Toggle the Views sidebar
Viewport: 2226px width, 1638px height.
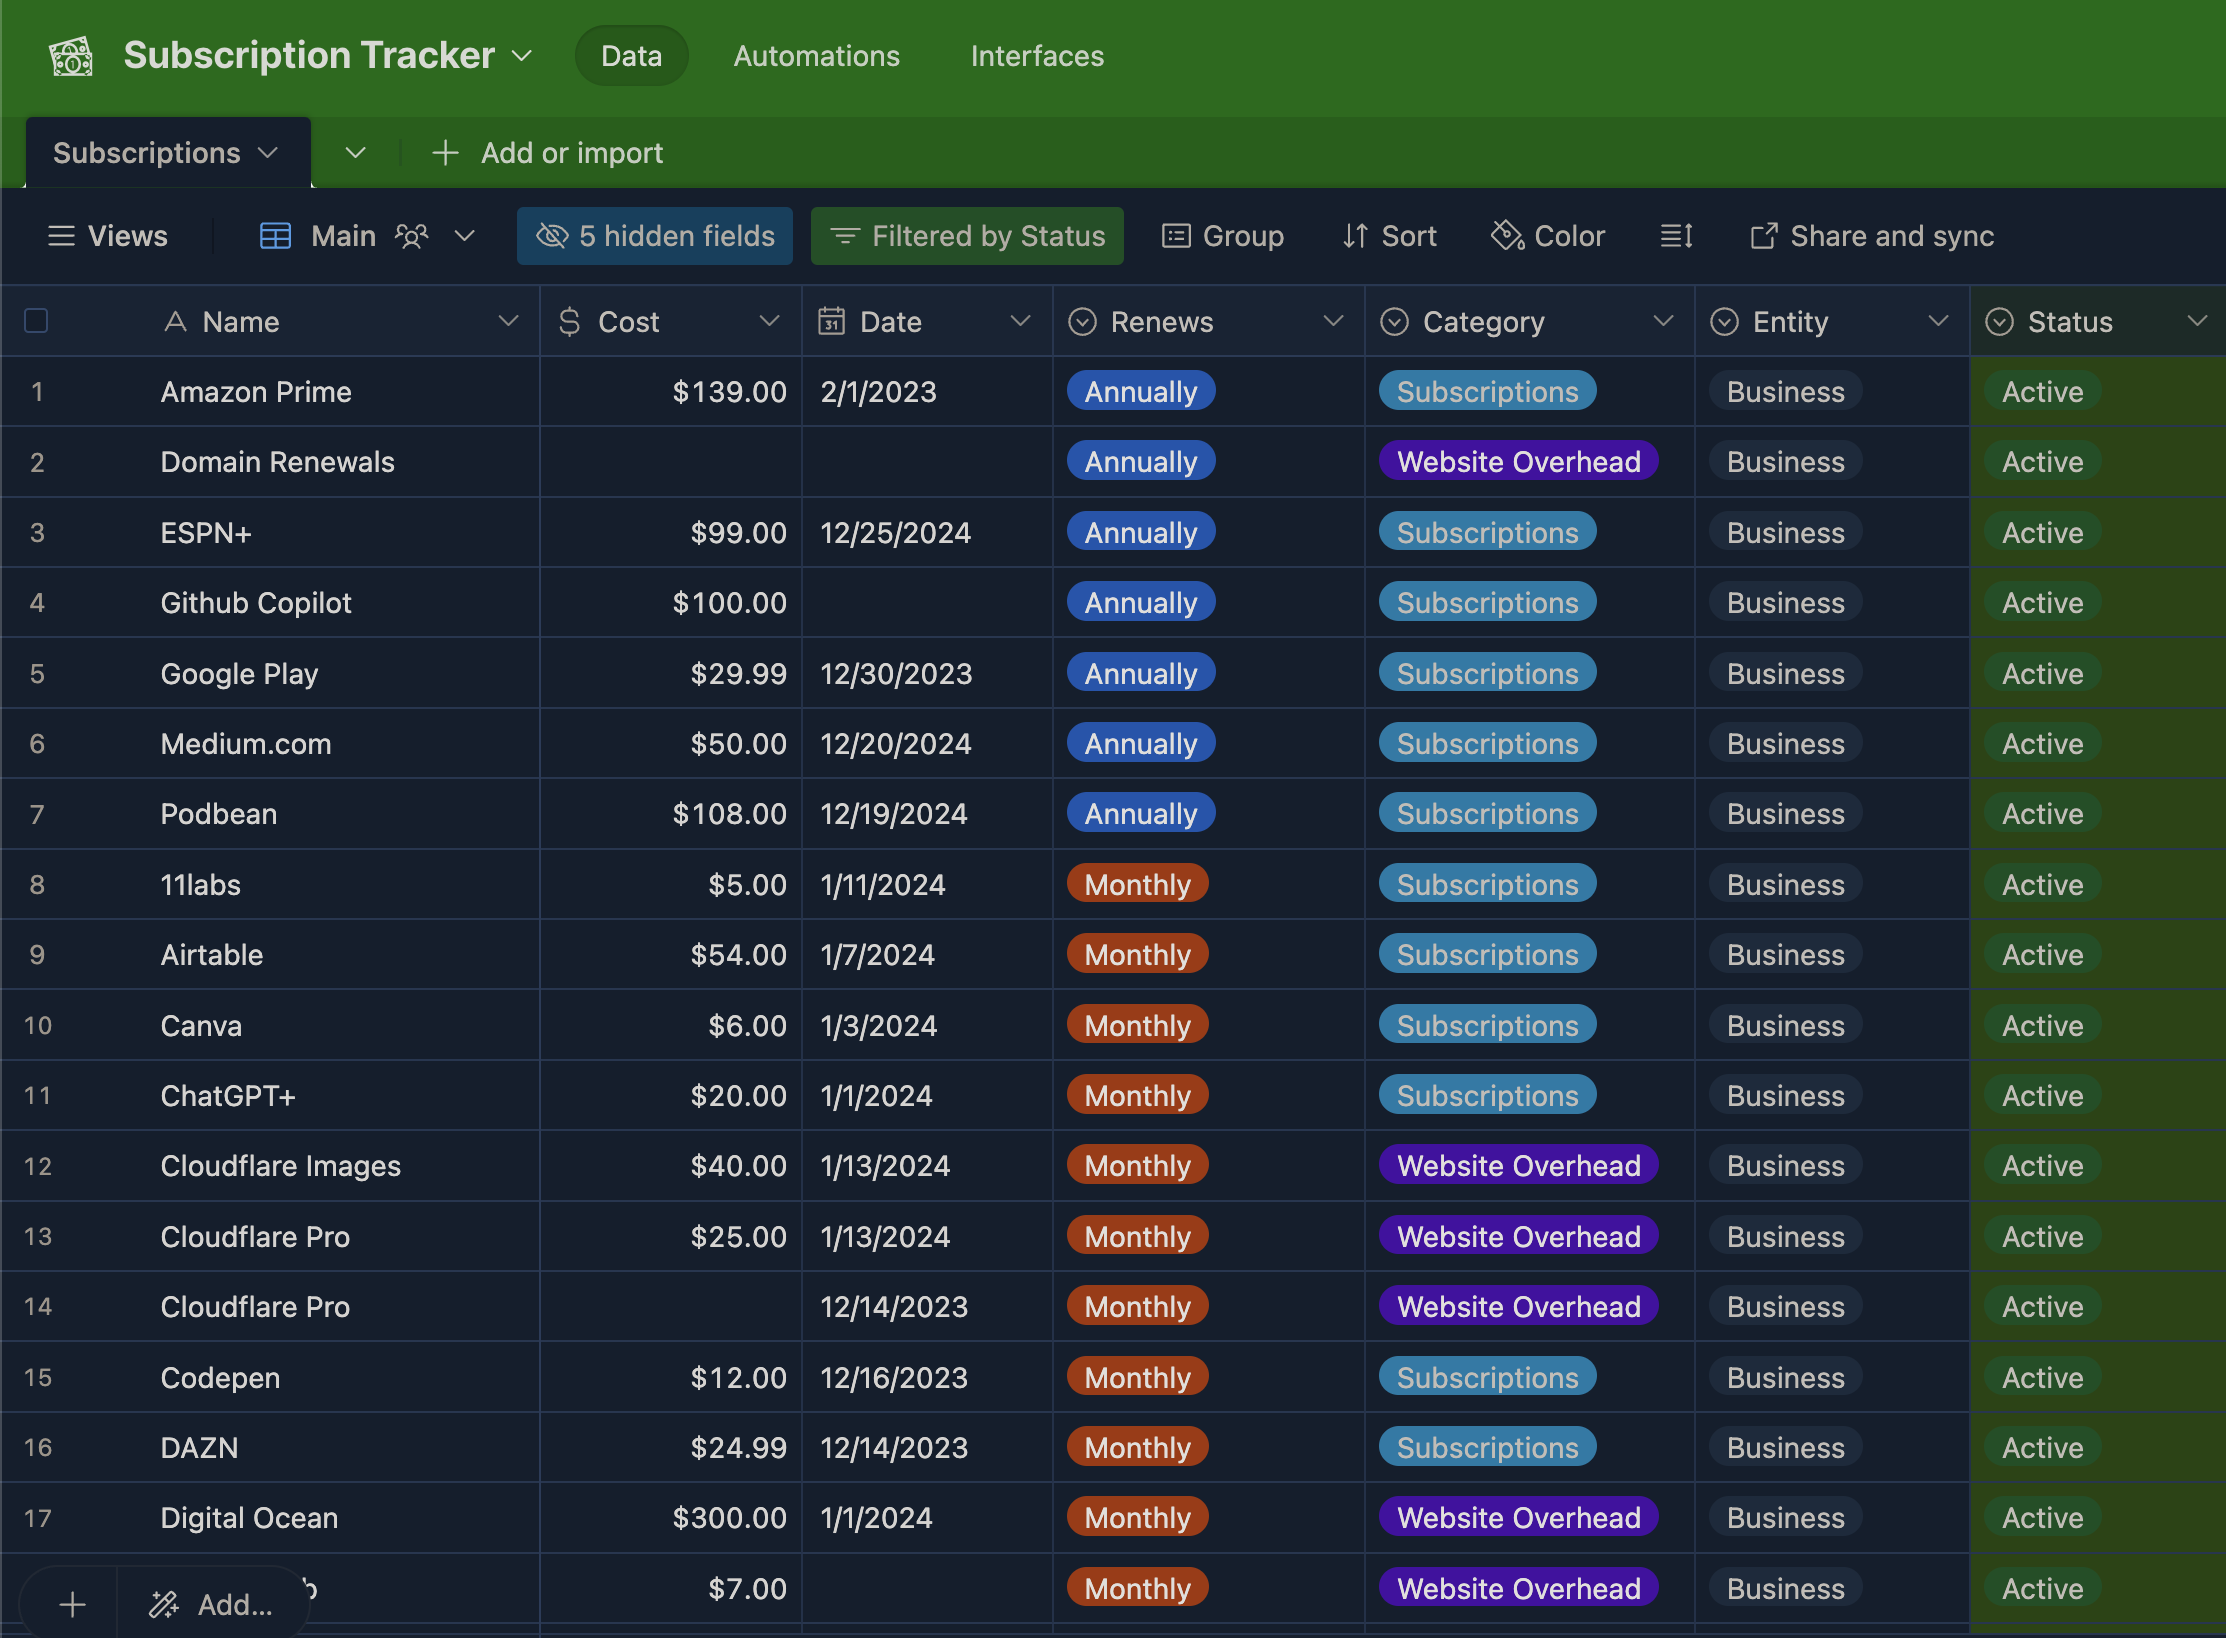[107, 236]
